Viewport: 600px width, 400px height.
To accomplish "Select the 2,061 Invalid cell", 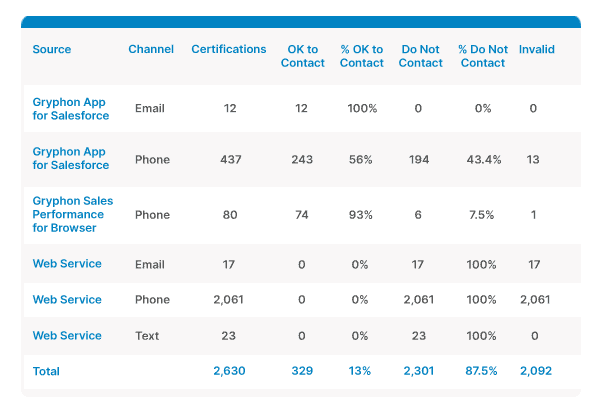I will click(535, 300).
